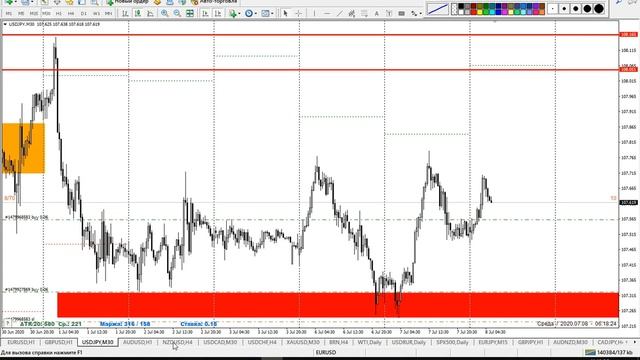The width and height of the screenshot is (640, 360).
Task: Open the GBPJPY,H1 chart tab
Action: tap(531, 342)
